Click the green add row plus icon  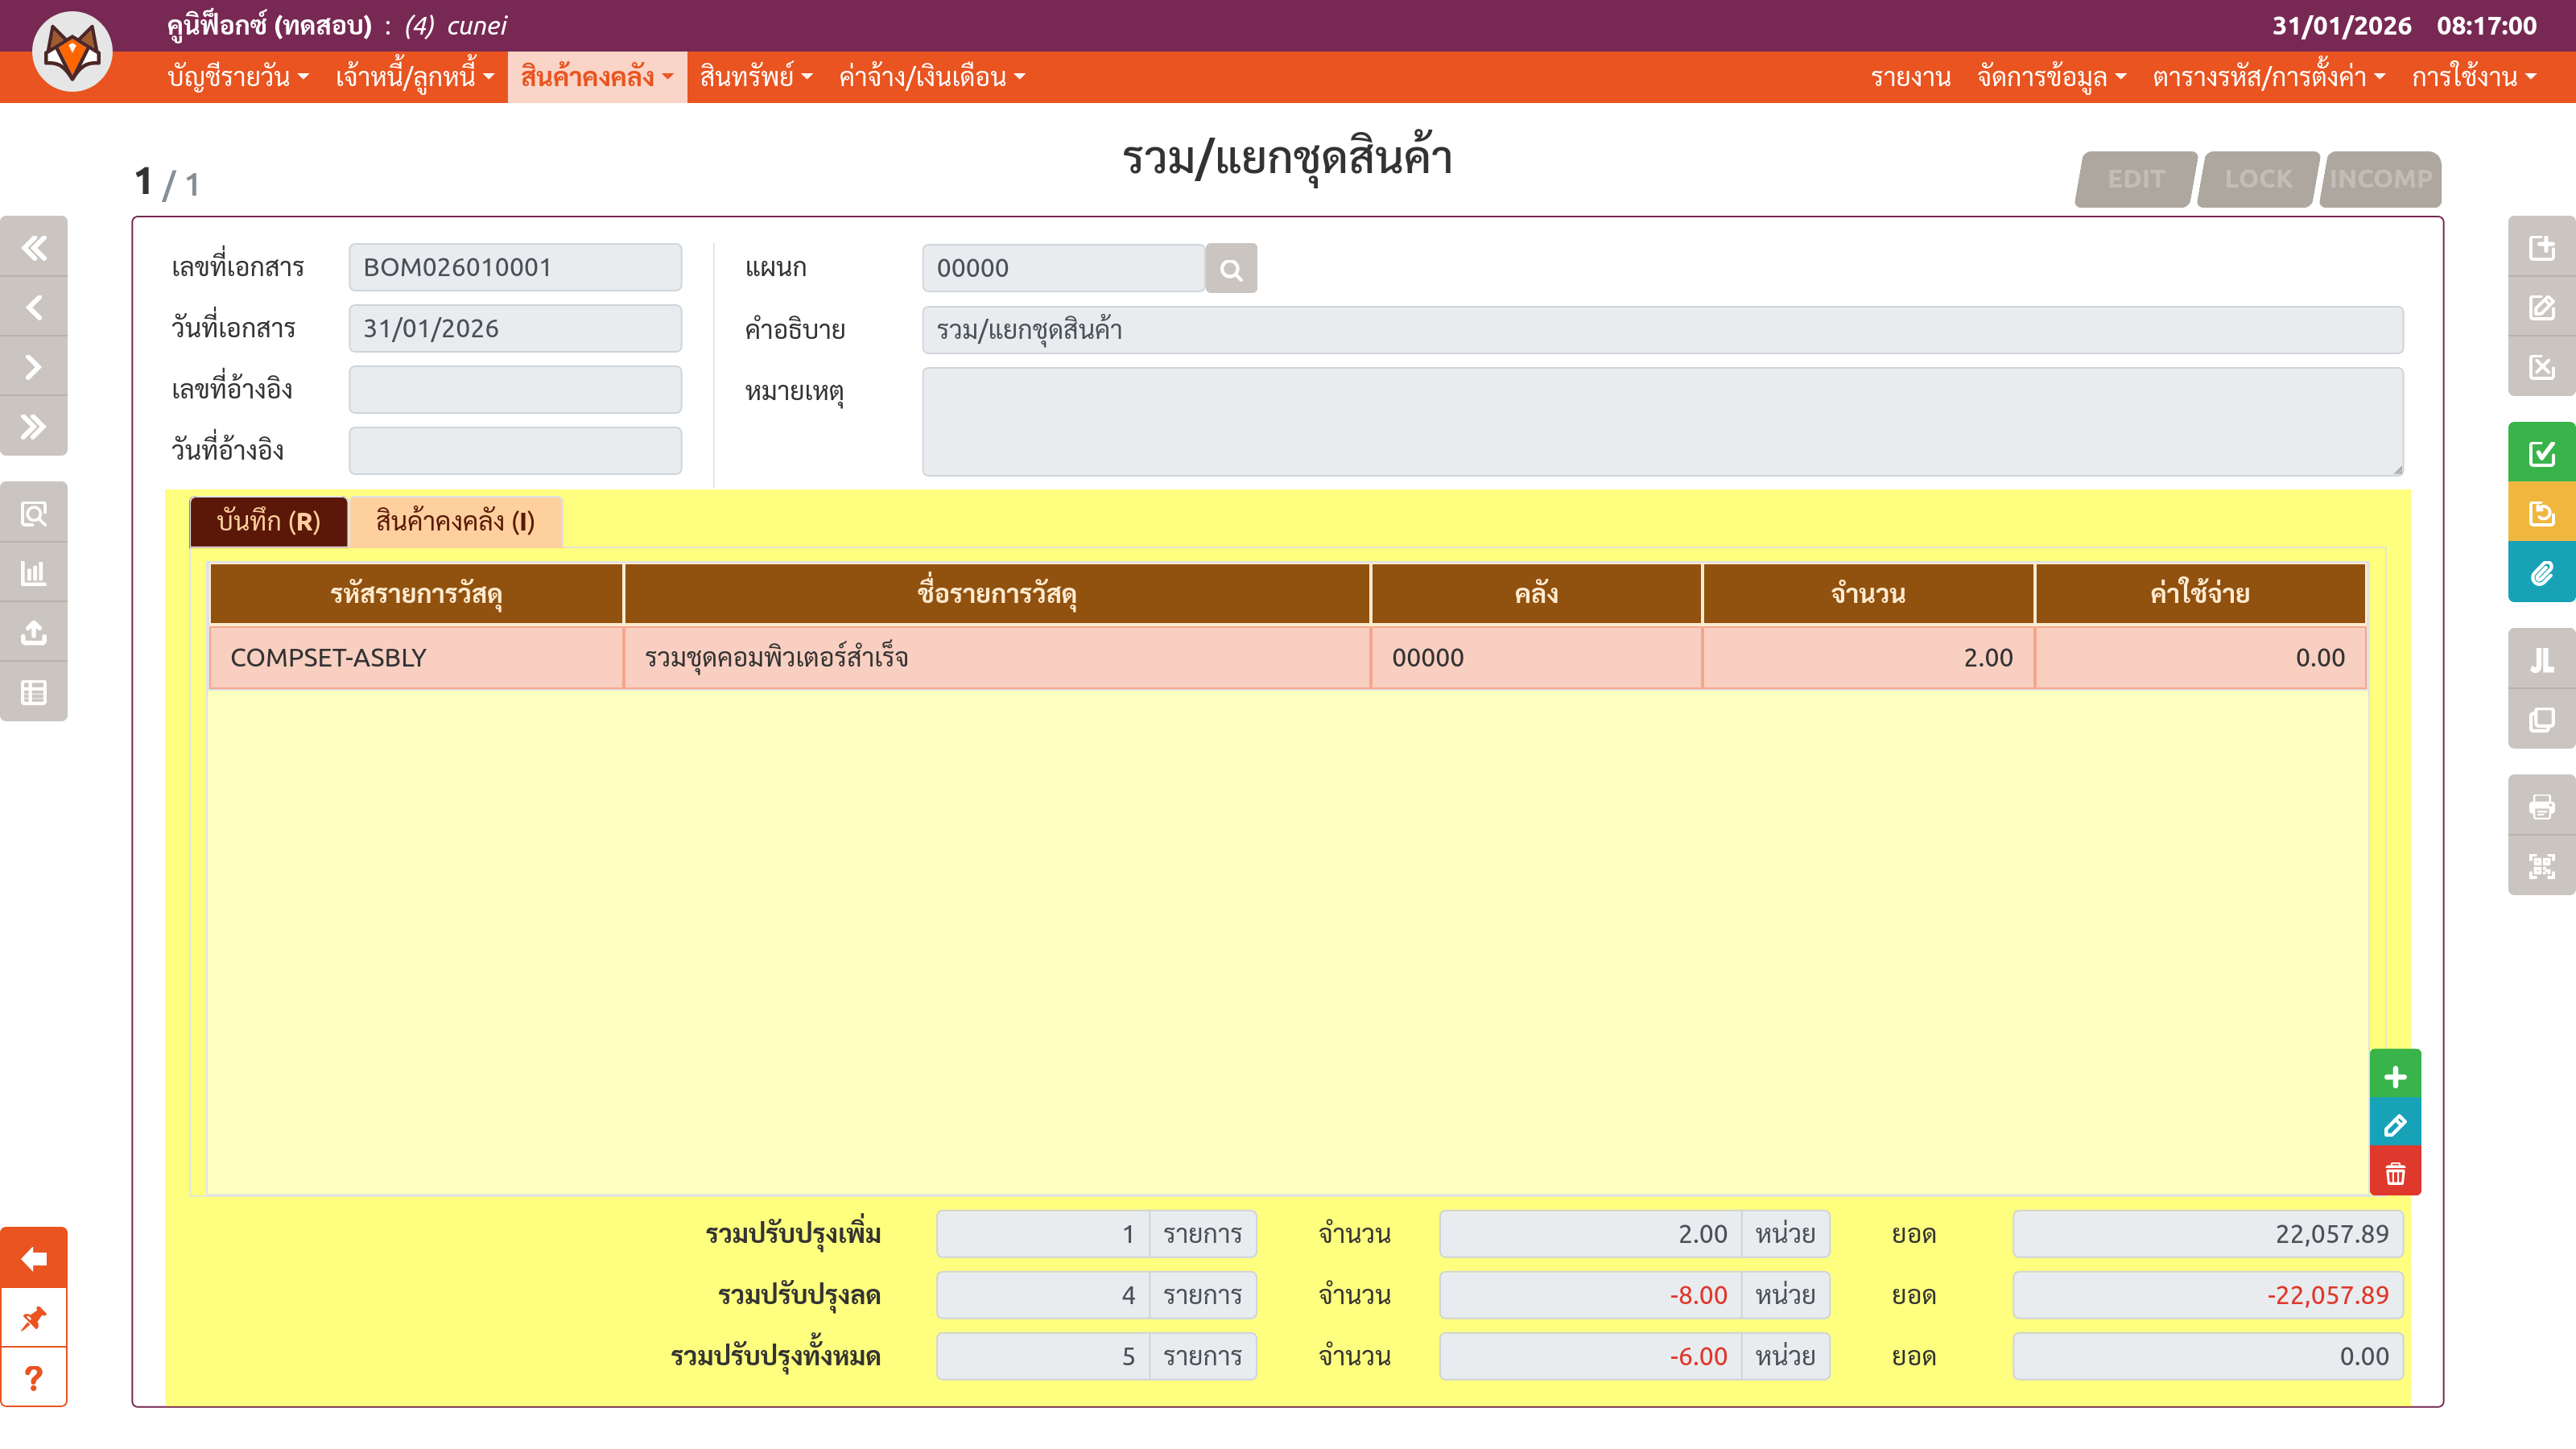tap(2394, 1076)
